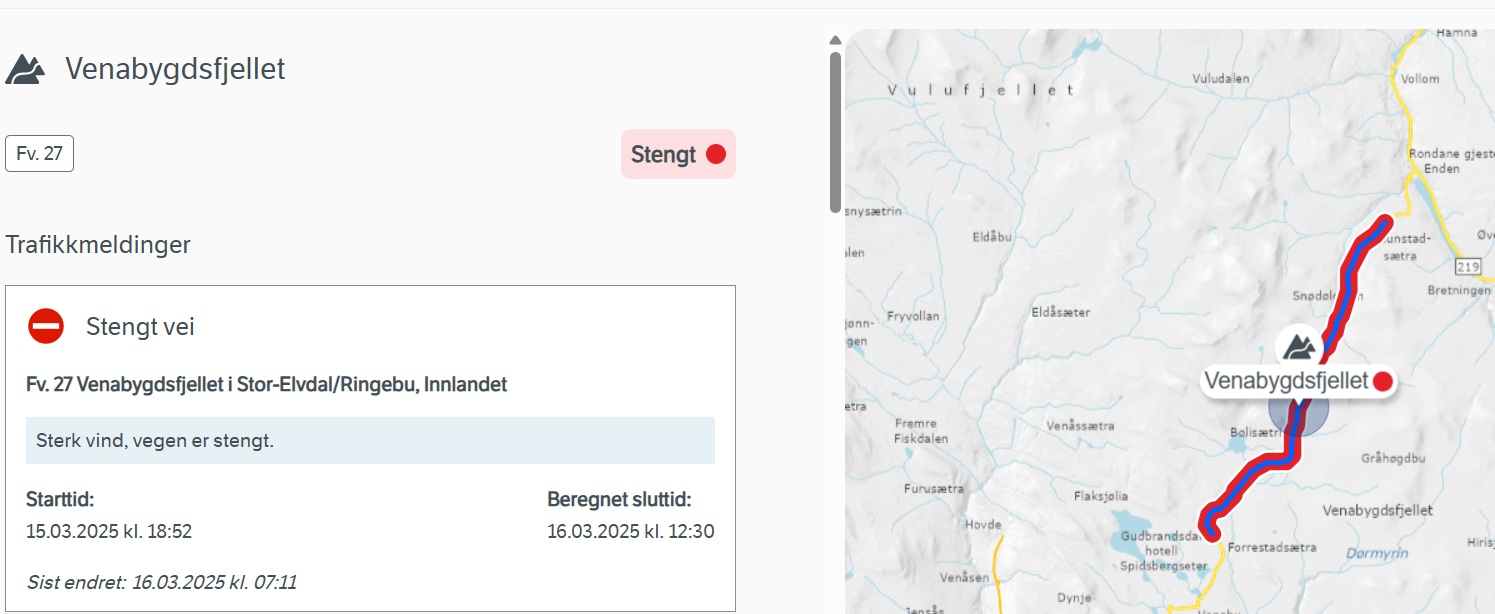Screen dimensions: 1495x614
Task: Click the 219 road number shield on map
Action: click(1468, 266)
